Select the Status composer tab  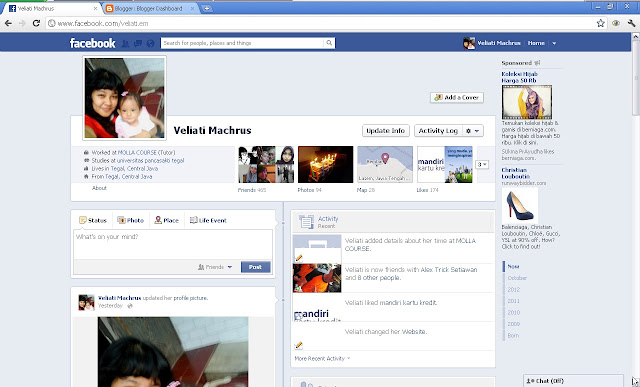tap(93, 220)
